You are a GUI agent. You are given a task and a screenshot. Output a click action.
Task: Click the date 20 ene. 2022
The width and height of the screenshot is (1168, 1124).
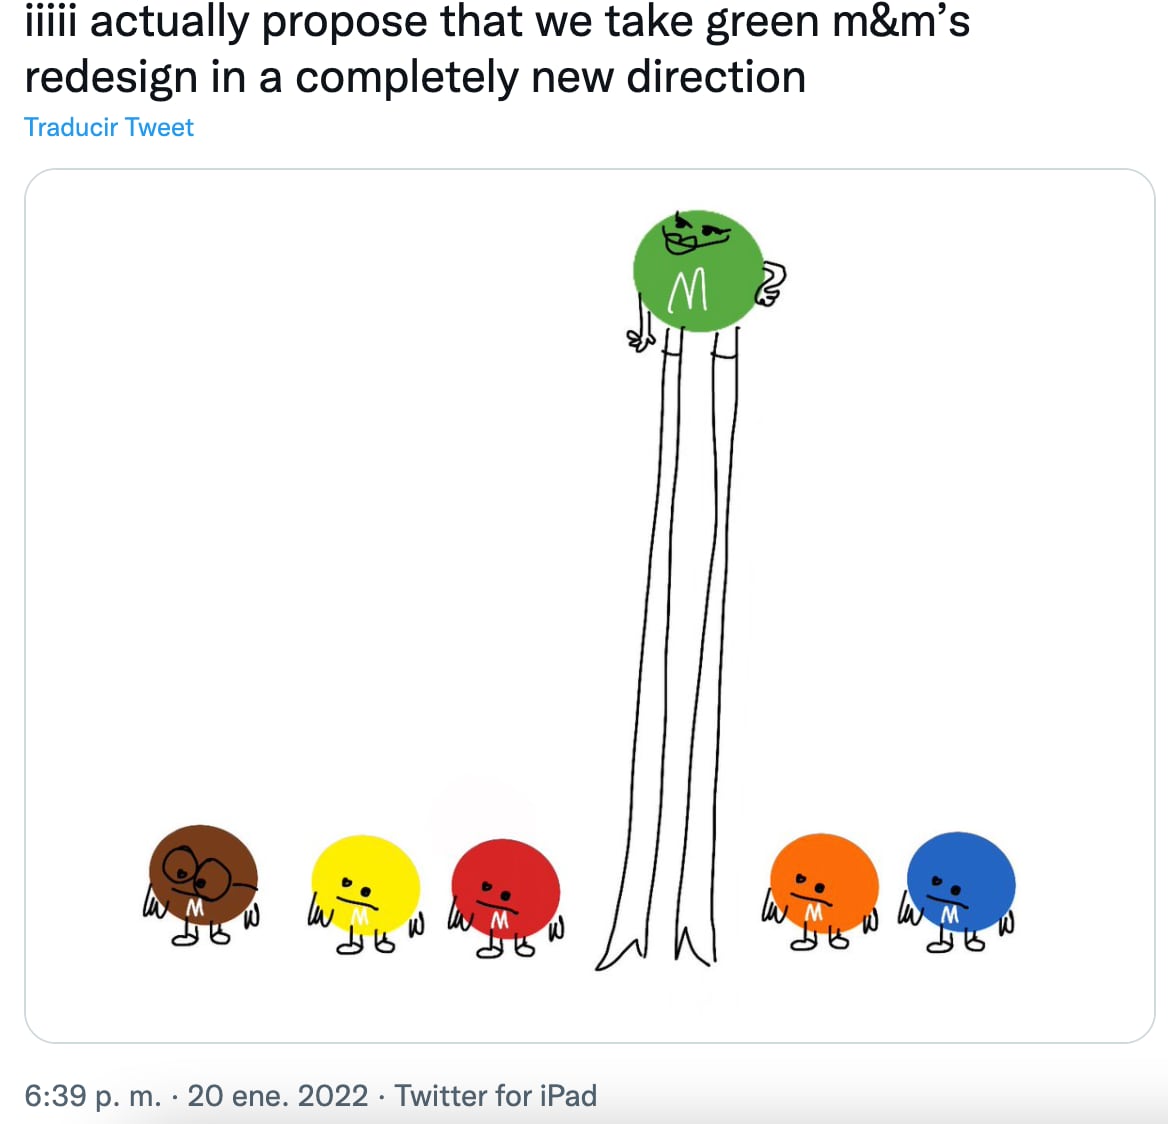pyautogui.click(x=279, y=1095)
